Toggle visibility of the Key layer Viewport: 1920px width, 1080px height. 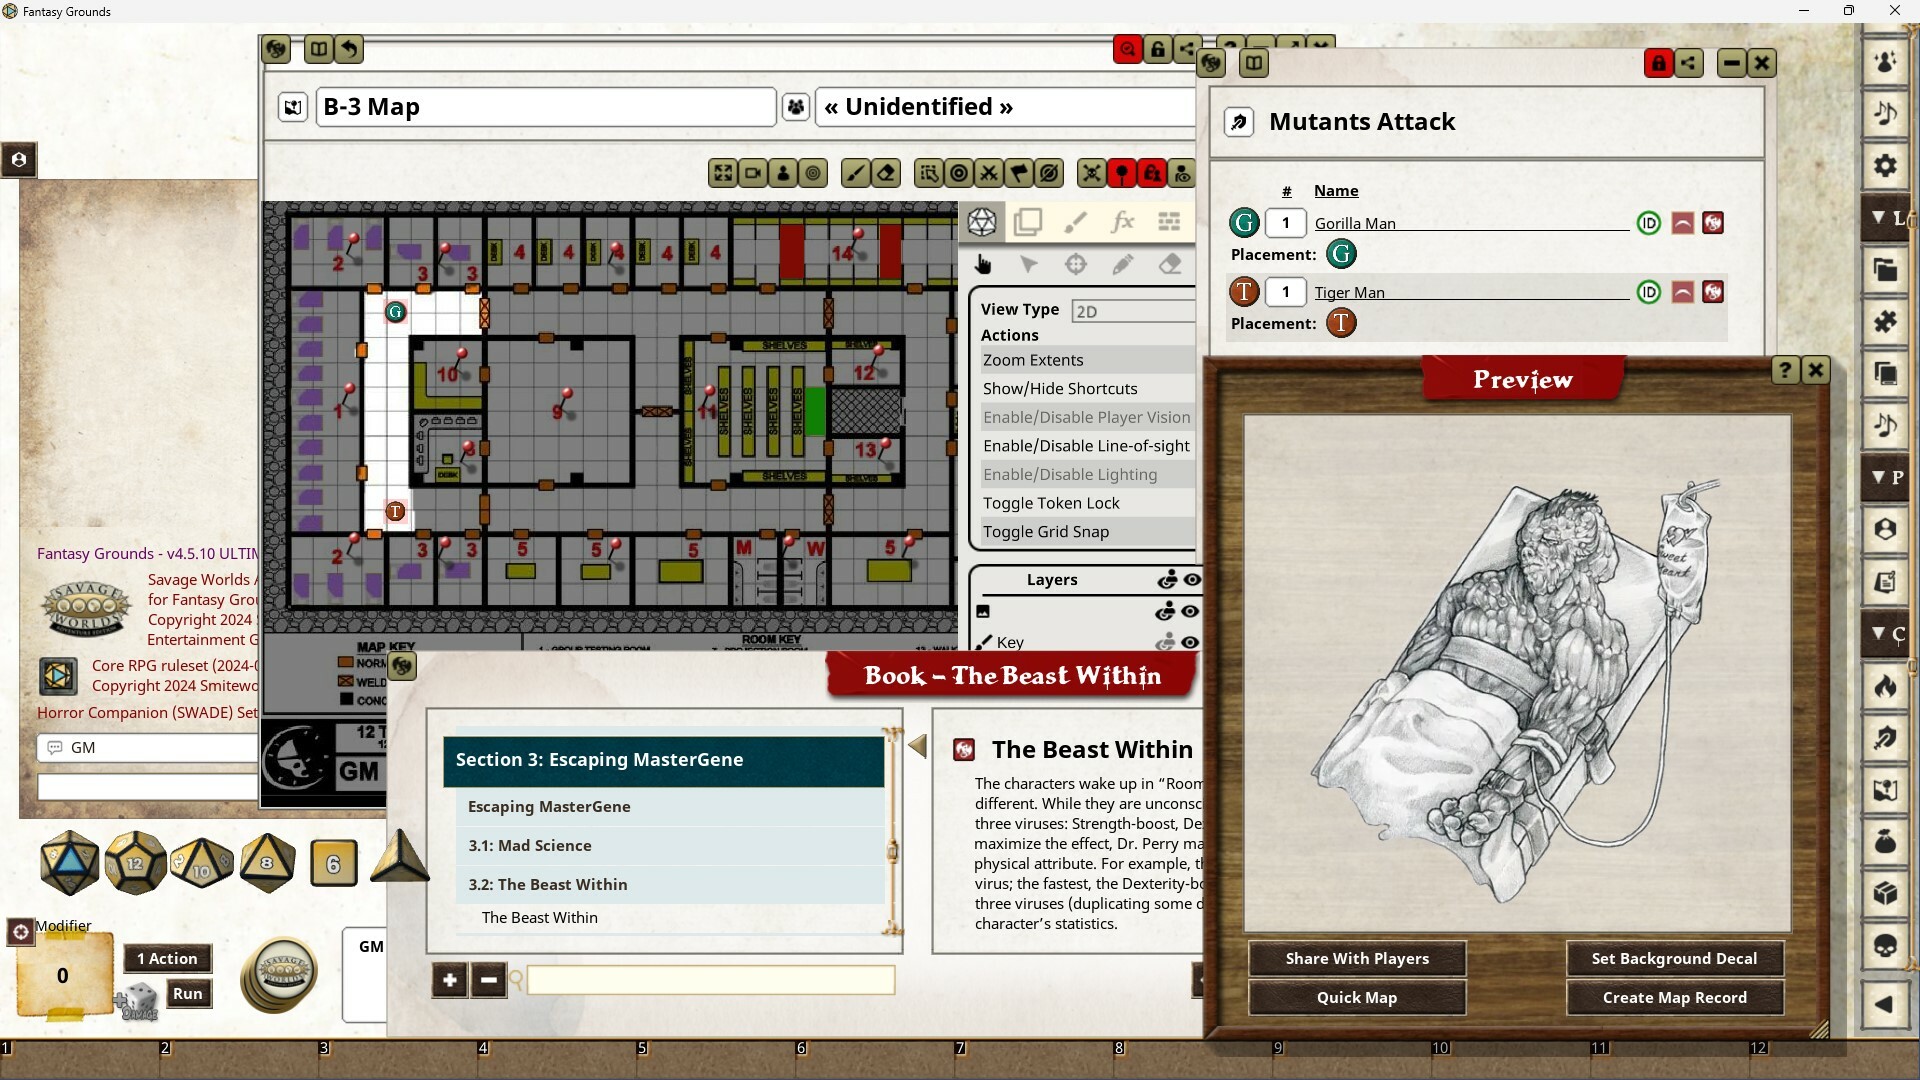pos(1192,643)
